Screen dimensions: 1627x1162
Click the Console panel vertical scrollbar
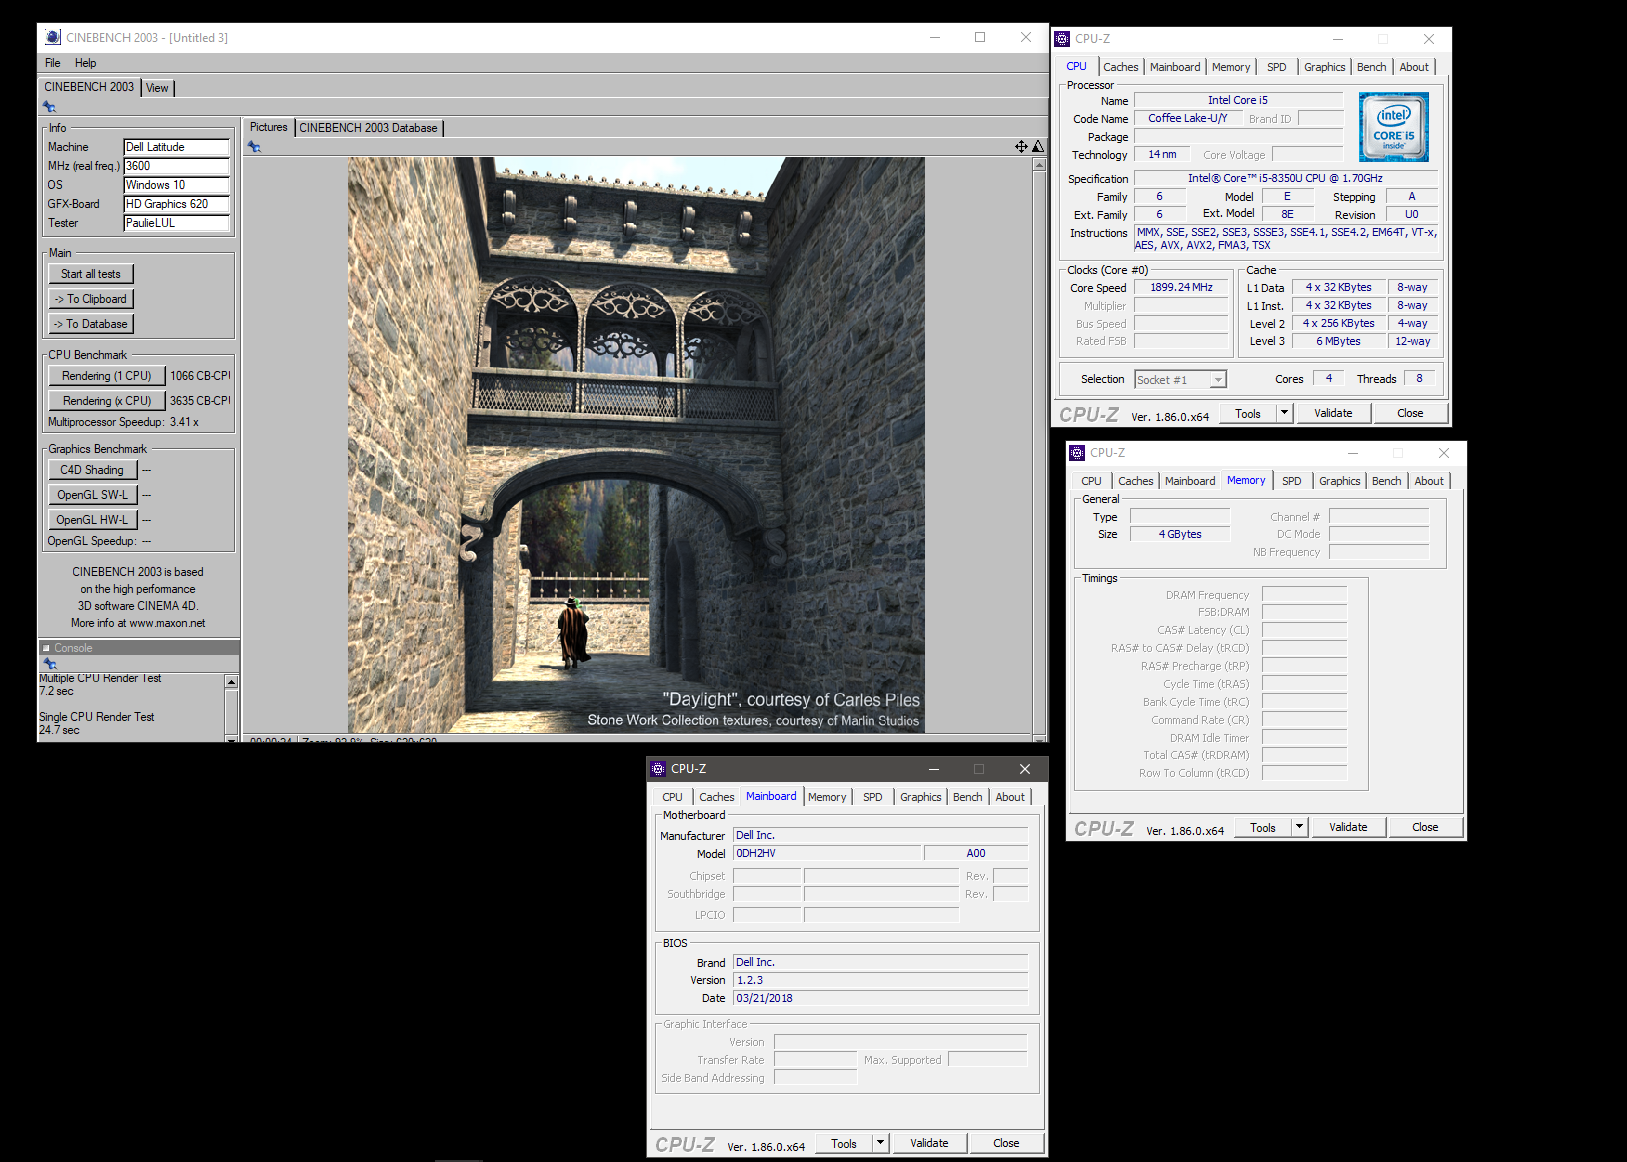point(231,710)
